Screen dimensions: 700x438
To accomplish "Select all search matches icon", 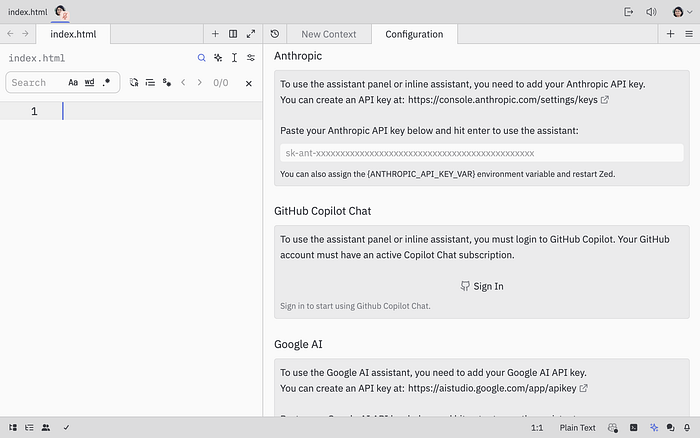I will point(150,83).
